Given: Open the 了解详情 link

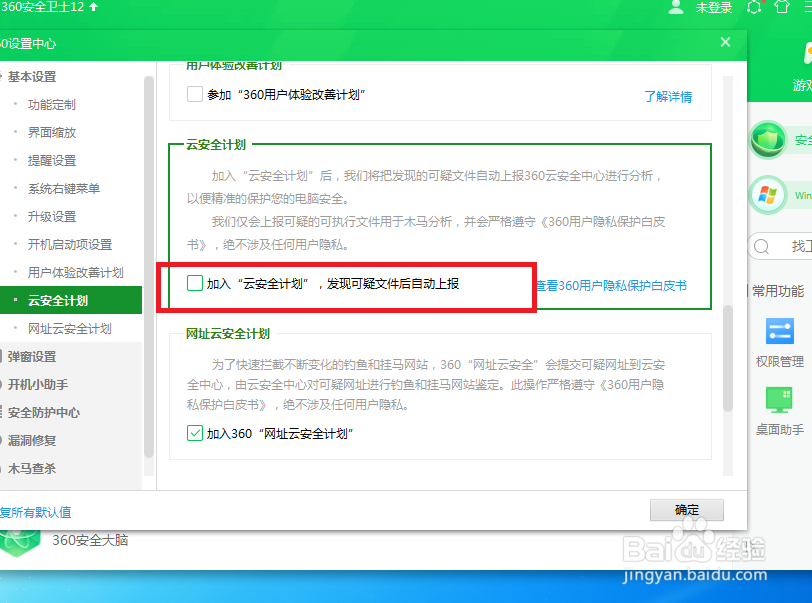Looking at the screenshot, I should pyautogui.click(x=668, y=96).
